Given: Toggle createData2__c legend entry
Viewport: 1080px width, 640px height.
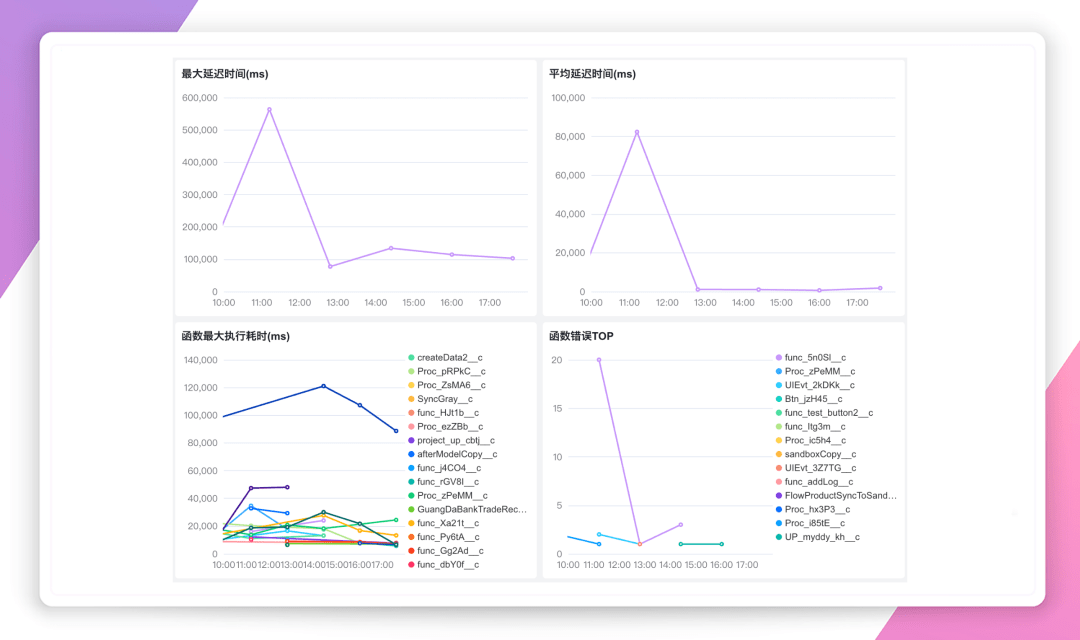Looking at the screenshot, I should click(449, 357).
